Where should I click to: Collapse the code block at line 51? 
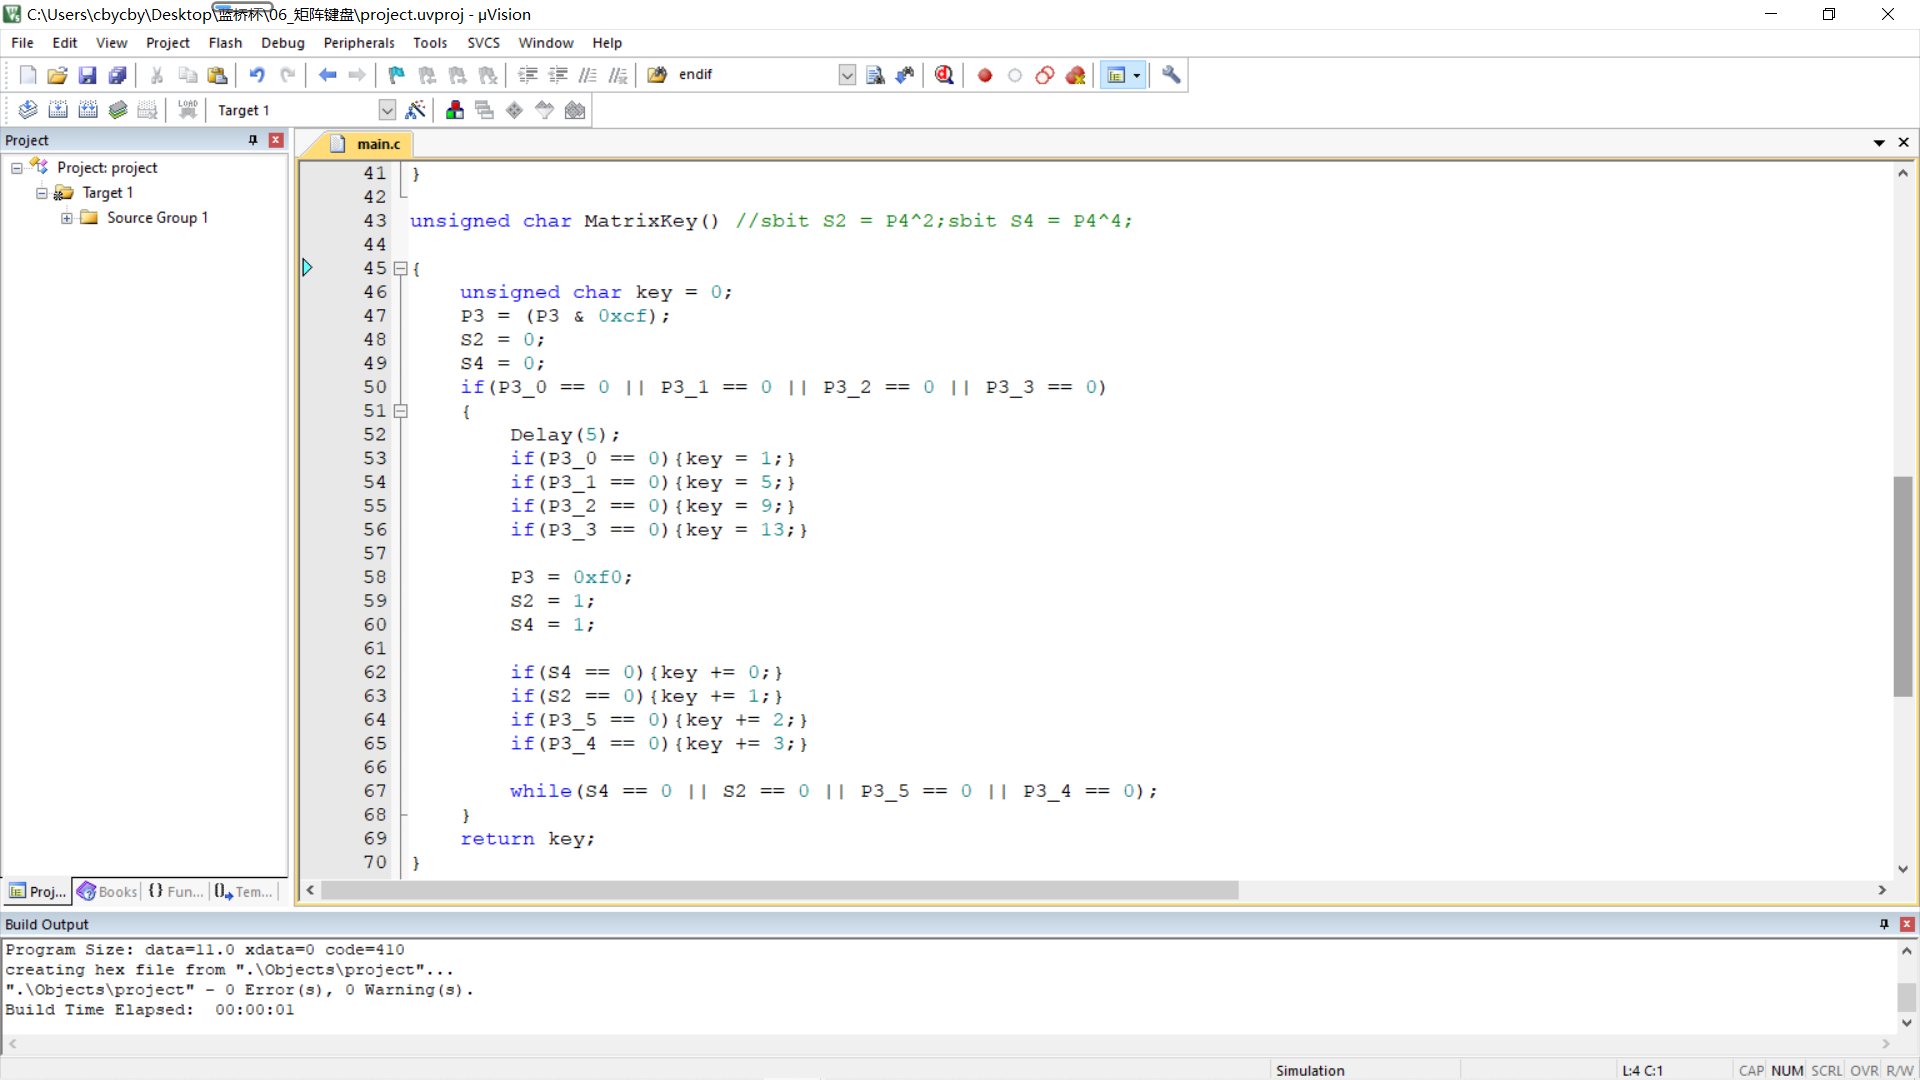pos(401,411)
